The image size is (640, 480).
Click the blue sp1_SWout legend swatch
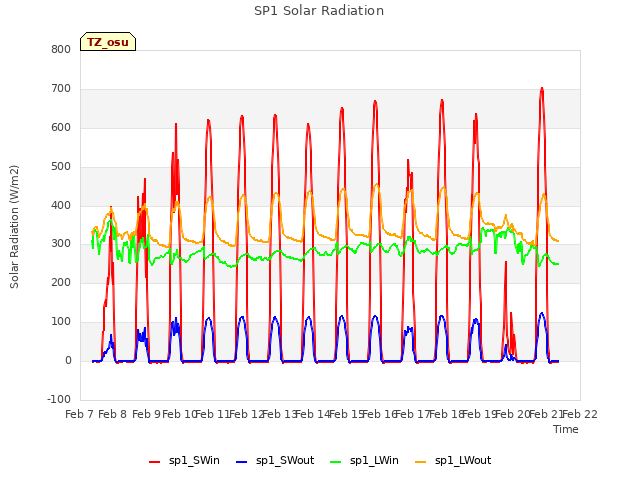tap(242, 462)
